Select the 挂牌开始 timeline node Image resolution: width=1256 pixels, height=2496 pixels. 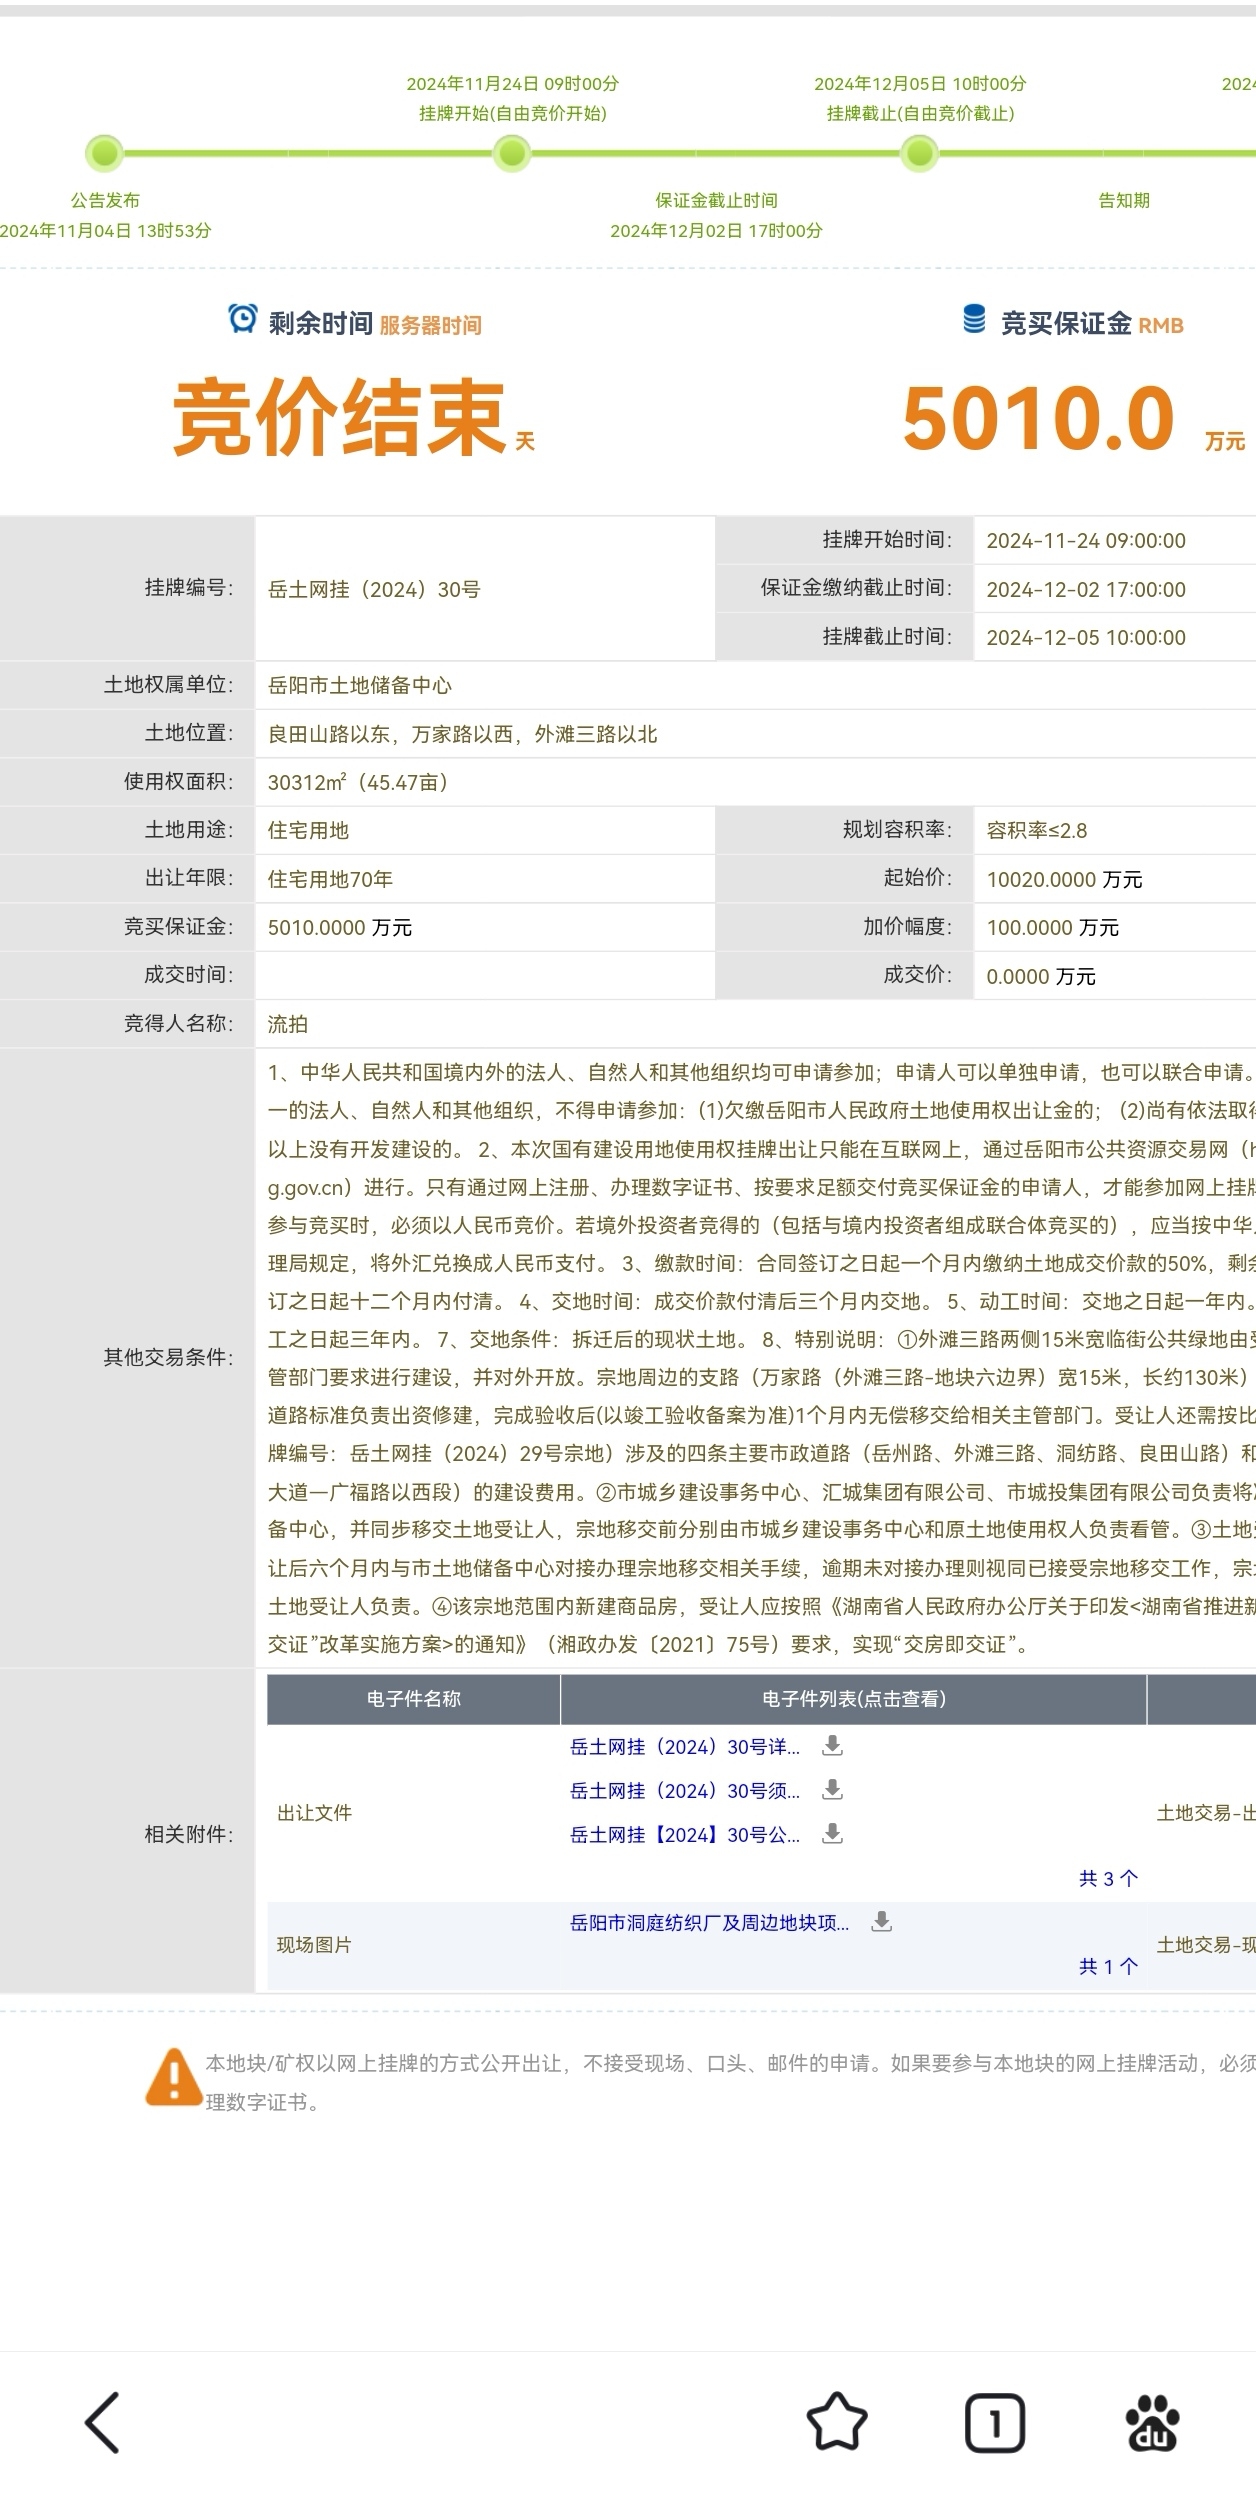click(512, 154)
